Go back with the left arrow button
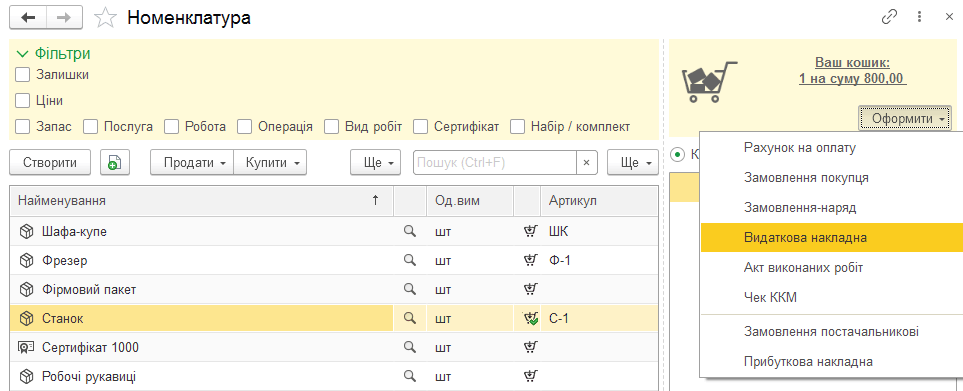Viewport: 963px width, 391px height. click(28, 18)
